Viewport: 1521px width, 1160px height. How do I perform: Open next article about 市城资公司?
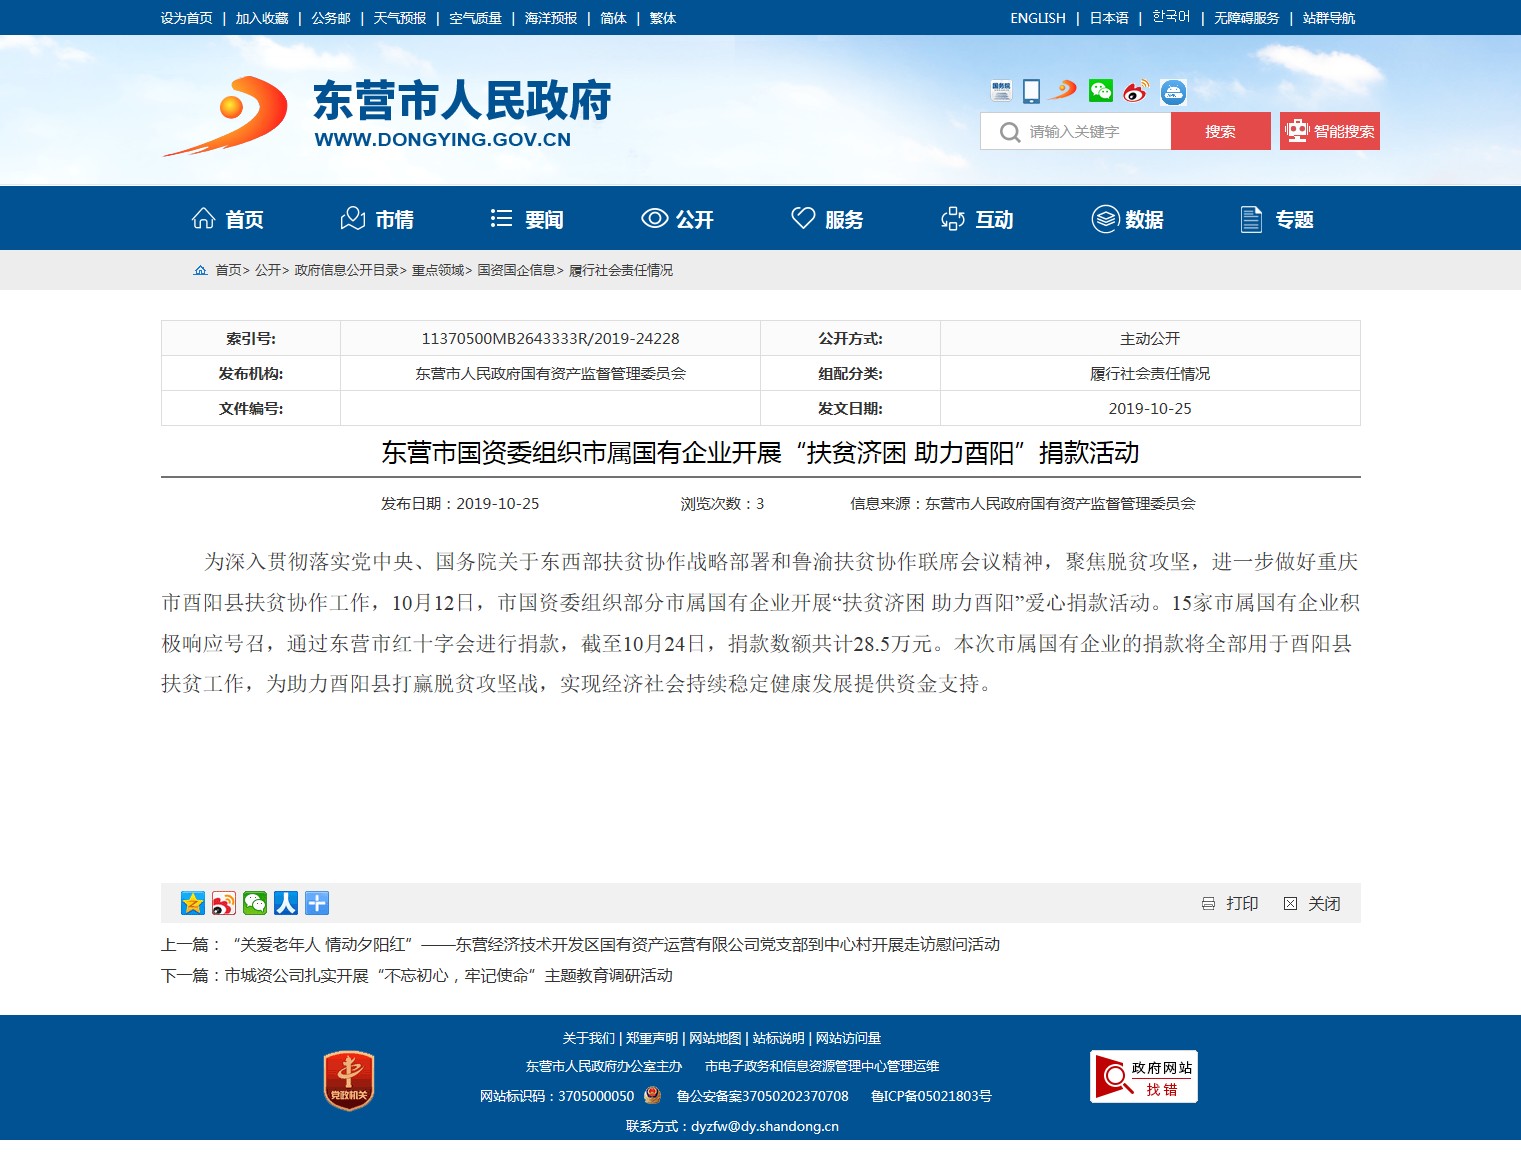pyautogui.click(x=448, y=975)
